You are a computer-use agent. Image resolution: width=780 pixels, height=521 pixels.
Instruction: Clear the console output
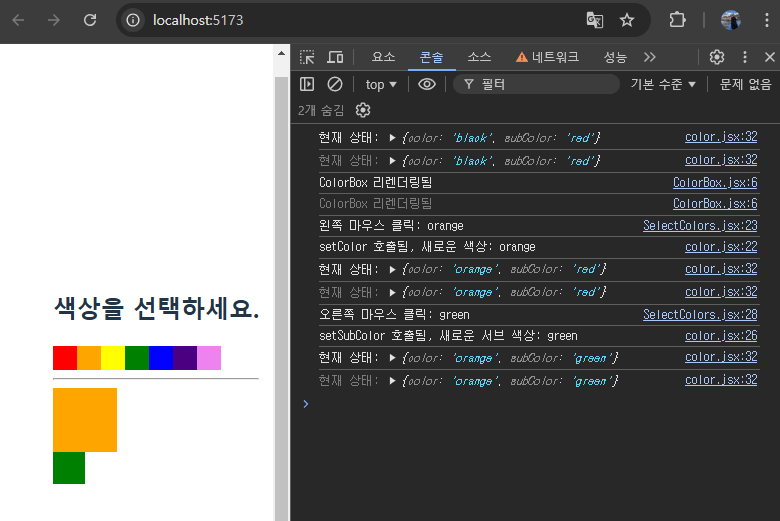point(335,84)
